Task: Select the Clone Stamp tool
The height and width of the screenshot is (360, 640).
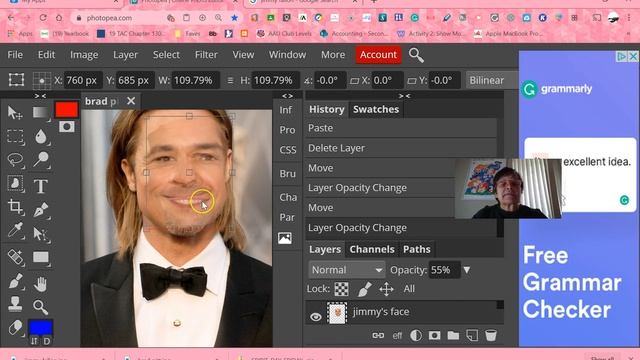Action: click(16, 304)
